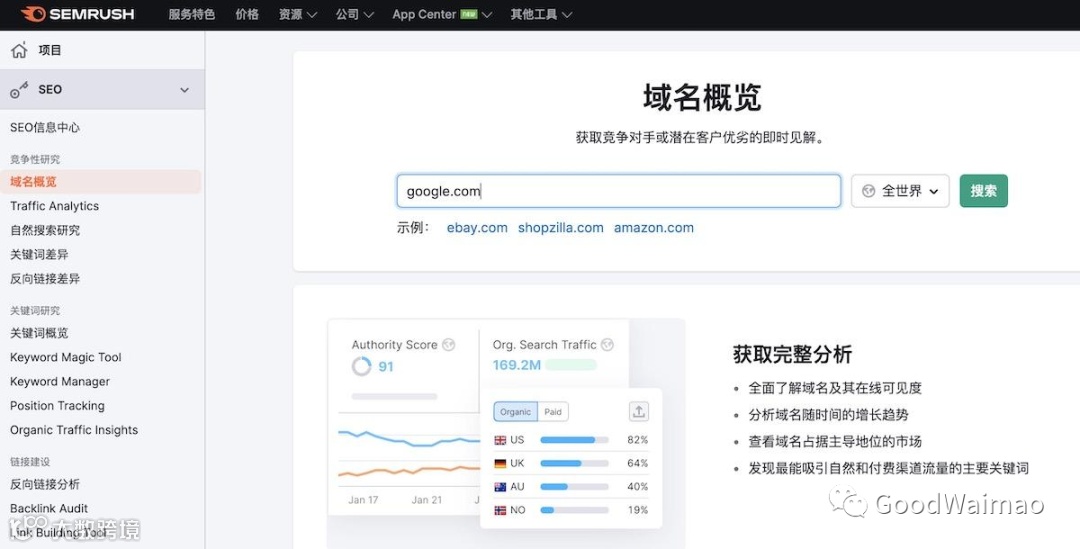
Task: Select the Paid toggle in preview
Action: pyautogui.click(x=553, y=411)
